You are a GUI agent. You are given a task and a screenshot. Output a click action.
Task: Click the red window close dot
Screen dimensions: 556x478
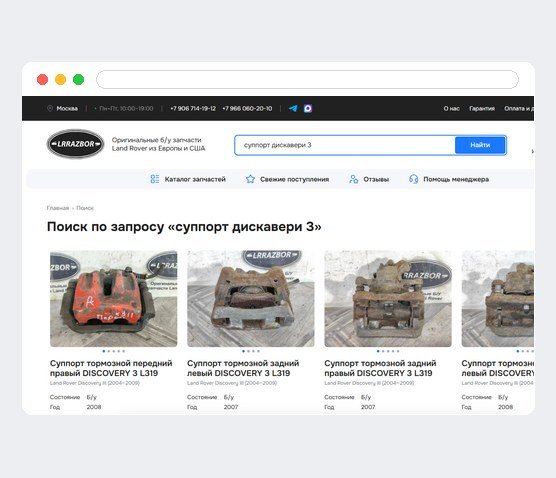tap(43, 79)
